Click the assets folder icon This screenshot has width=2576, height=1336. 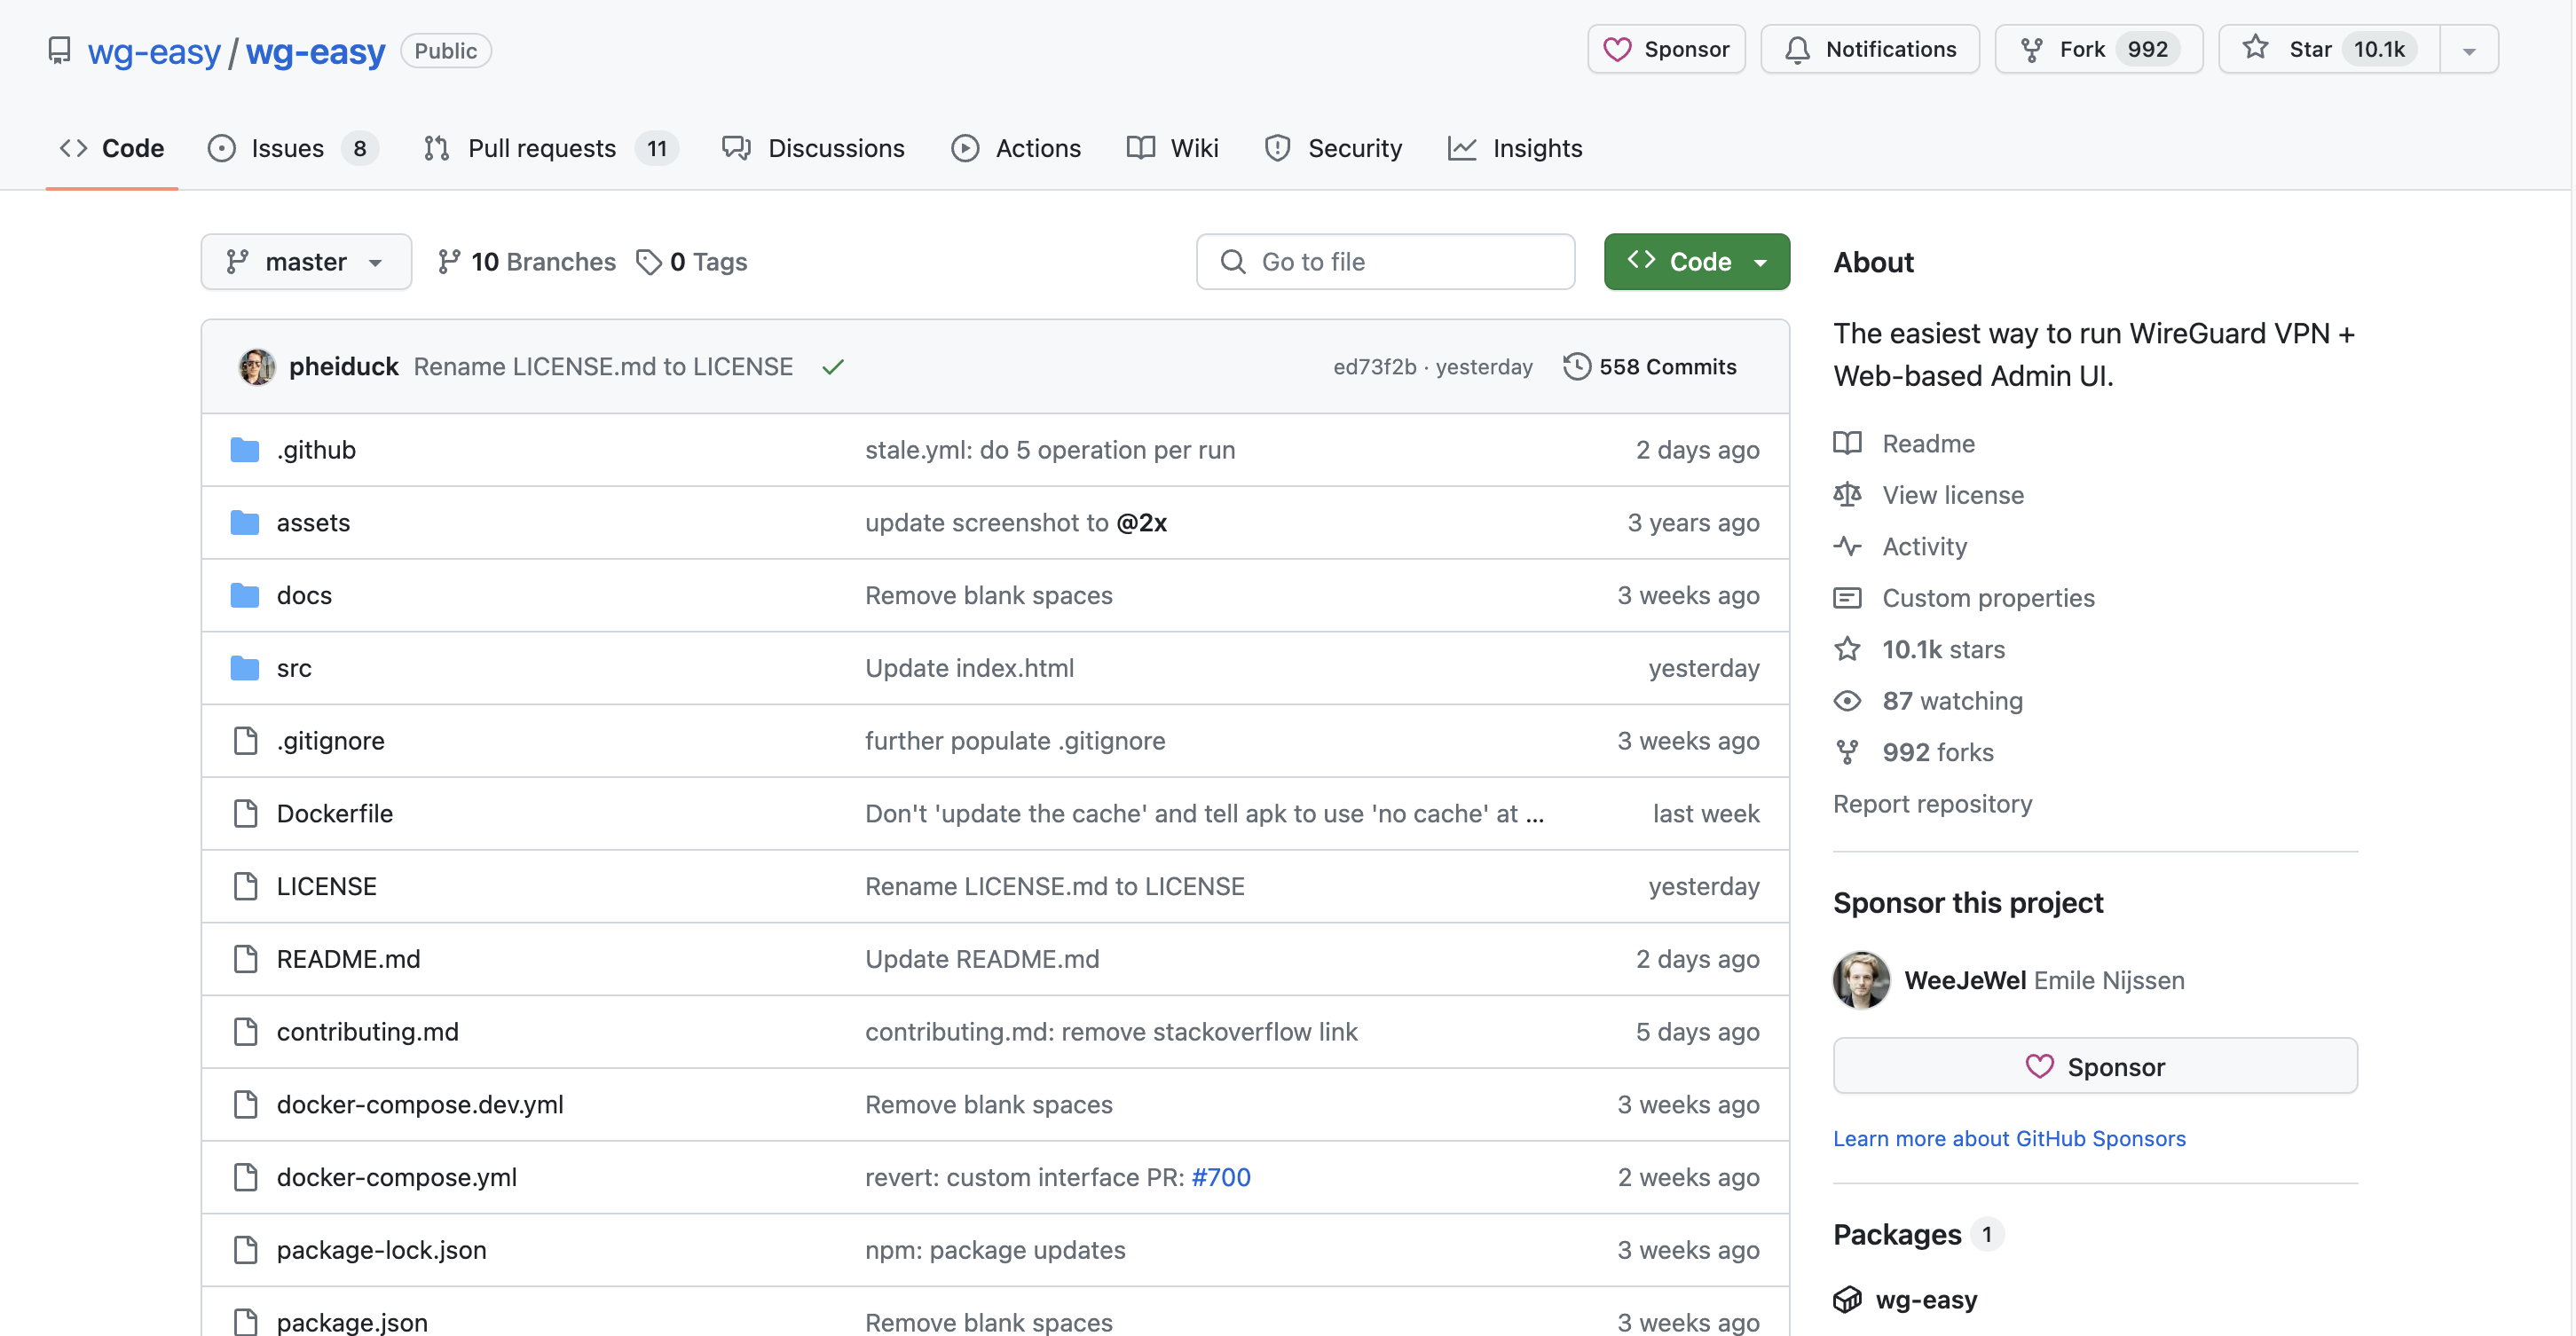click(244, 523)
